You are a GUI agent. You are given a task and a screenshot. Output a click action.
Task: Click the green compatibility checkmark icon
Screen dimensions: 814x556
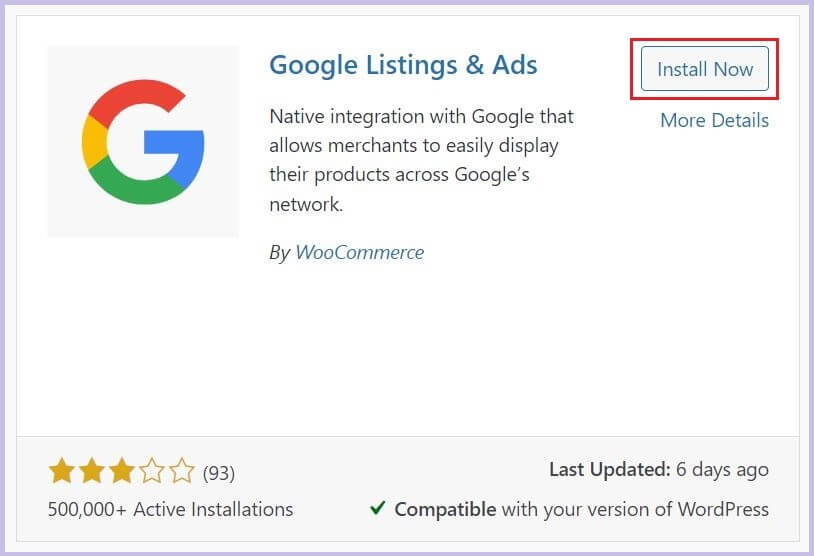[377, 508]
